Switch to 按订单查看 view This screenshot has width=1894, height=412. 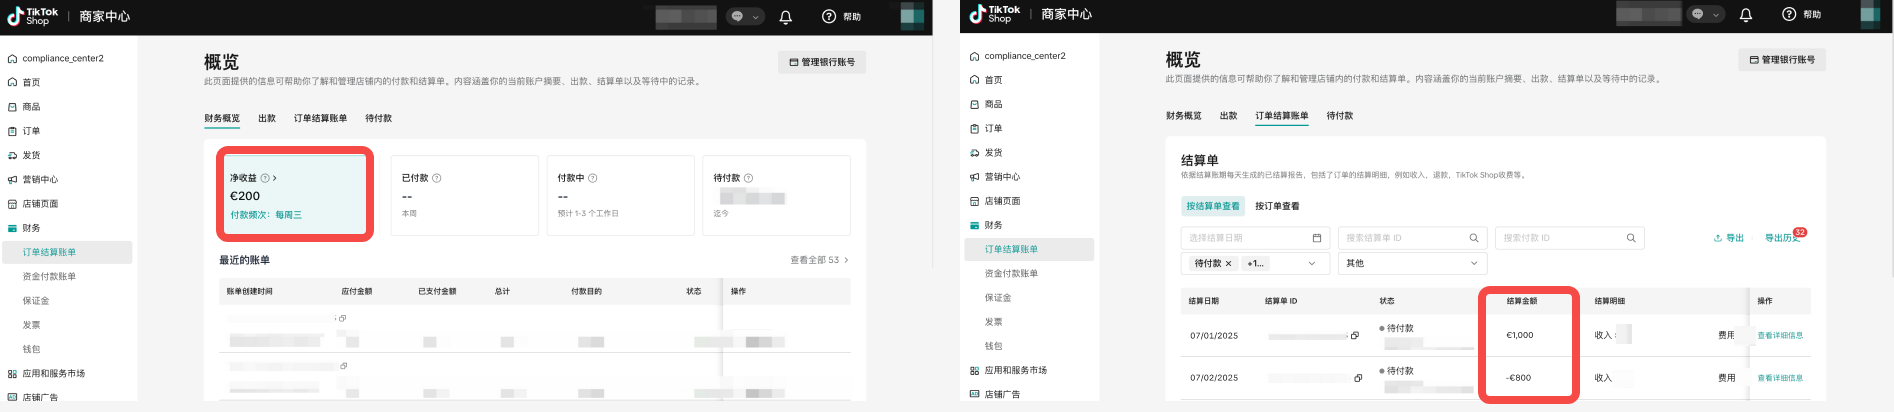pos(1277,206)
